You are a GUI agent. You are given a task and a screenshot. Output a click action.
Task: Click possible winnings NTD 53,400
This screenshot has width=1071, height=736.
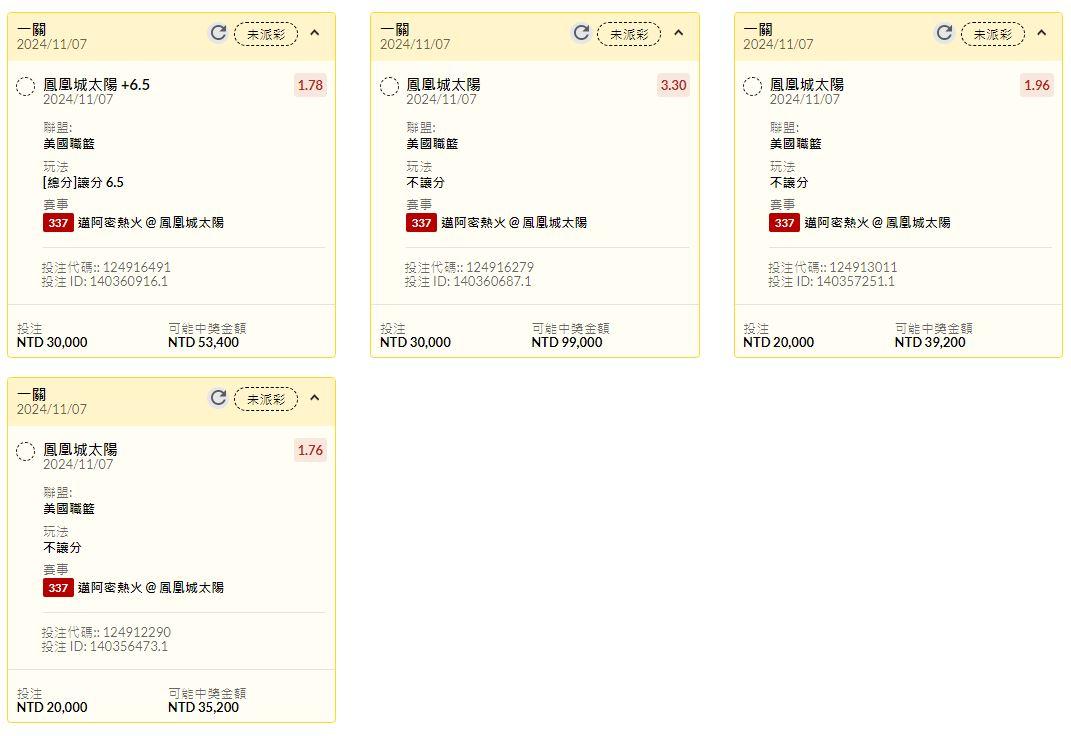coord(204,342)
